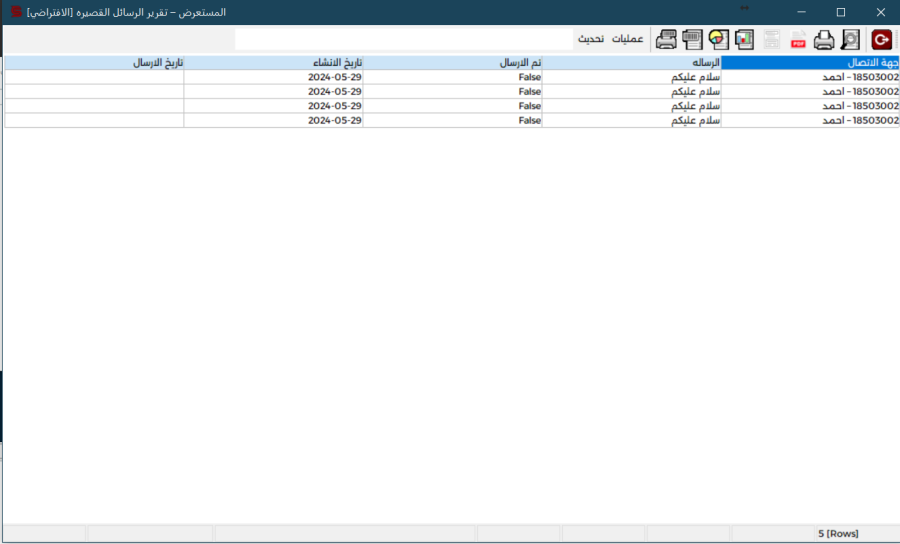The height and width of the screenshot is (544, 900).
Task: Click the red app logo in title bar
Action: click(x=16, y=11)
